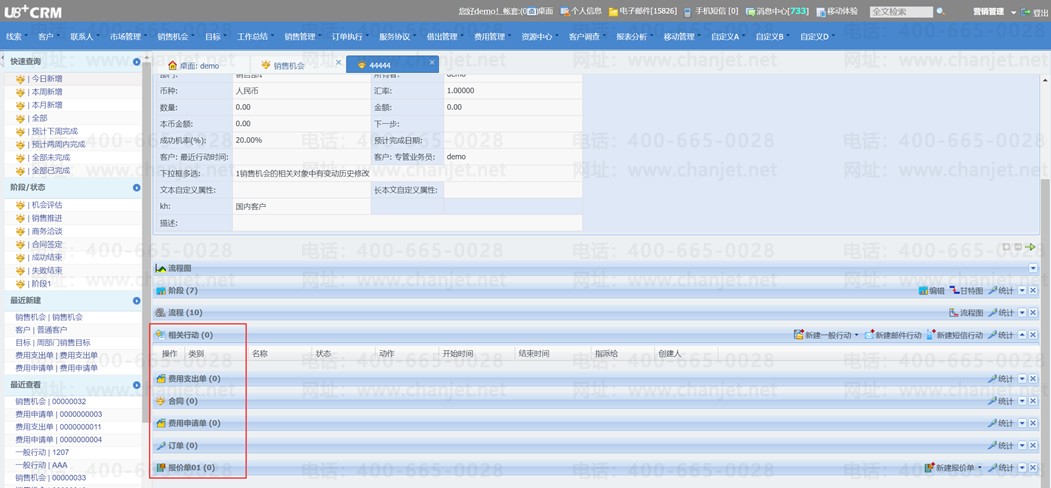
Task: Select the 预计下周完成 quick query
Action: [53, 131]
